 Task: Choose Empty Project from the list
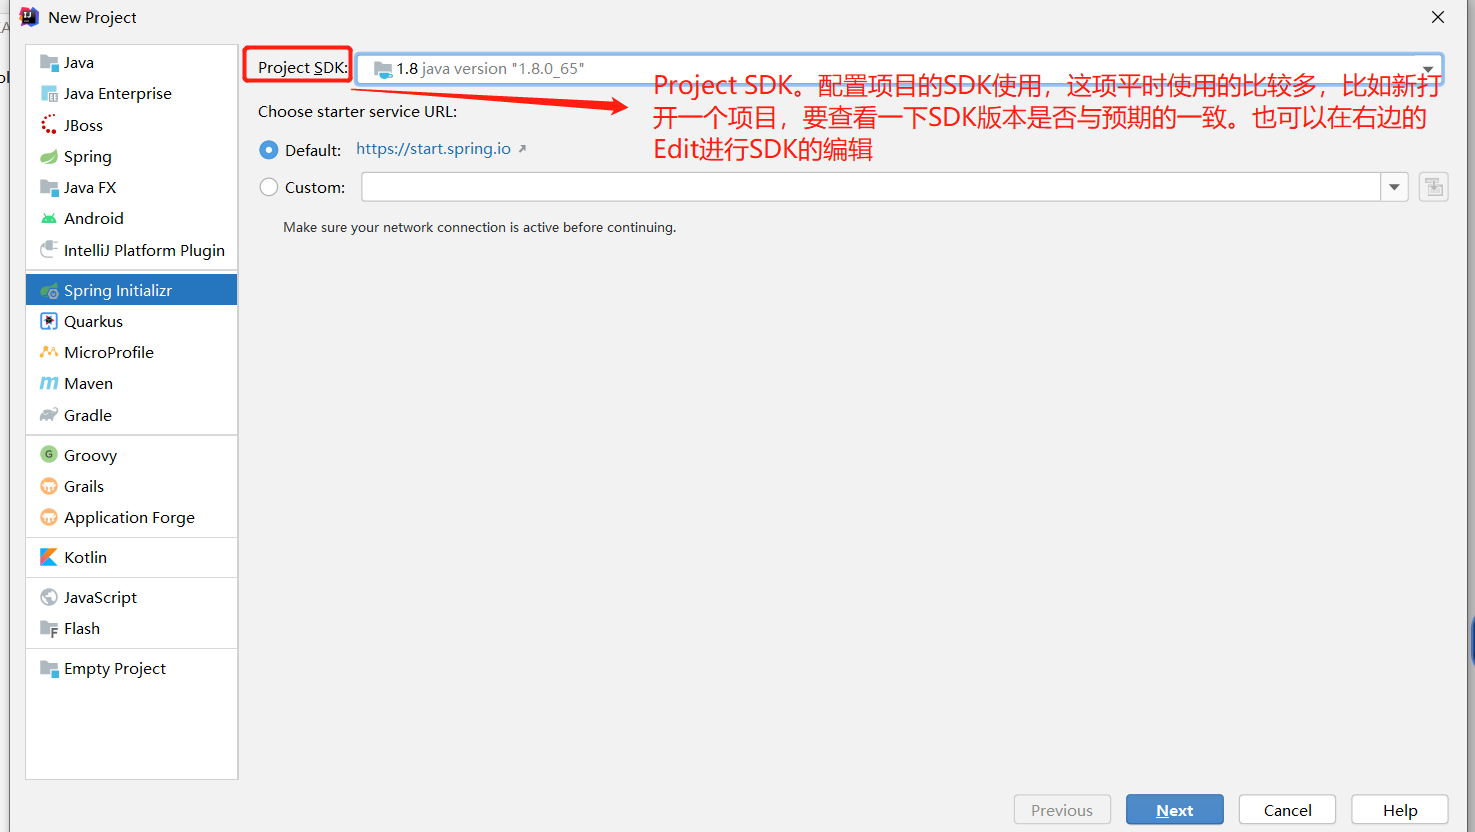pos(113,668)
